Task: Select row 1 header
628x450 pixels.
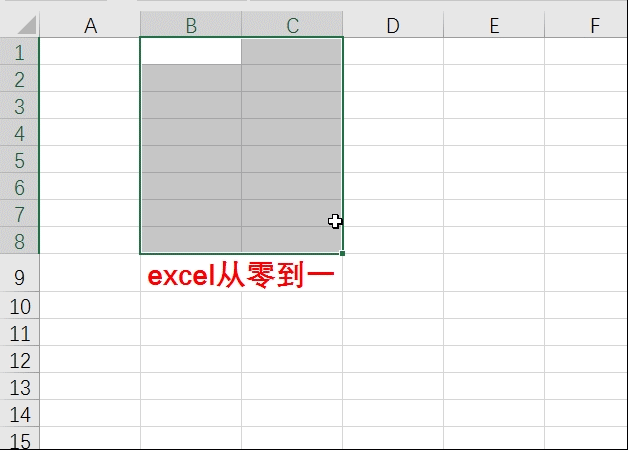Action: coord(19,51)
